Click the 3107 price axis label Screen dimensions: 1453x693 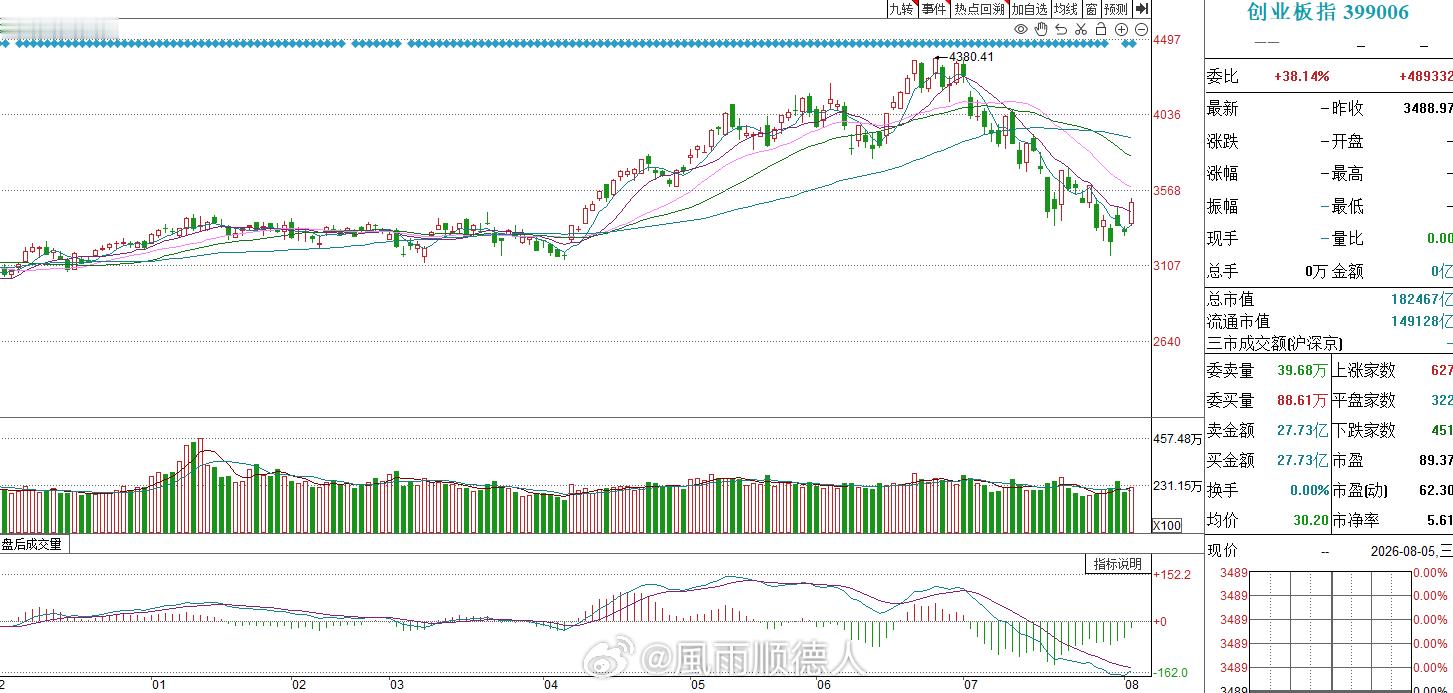1167,266
